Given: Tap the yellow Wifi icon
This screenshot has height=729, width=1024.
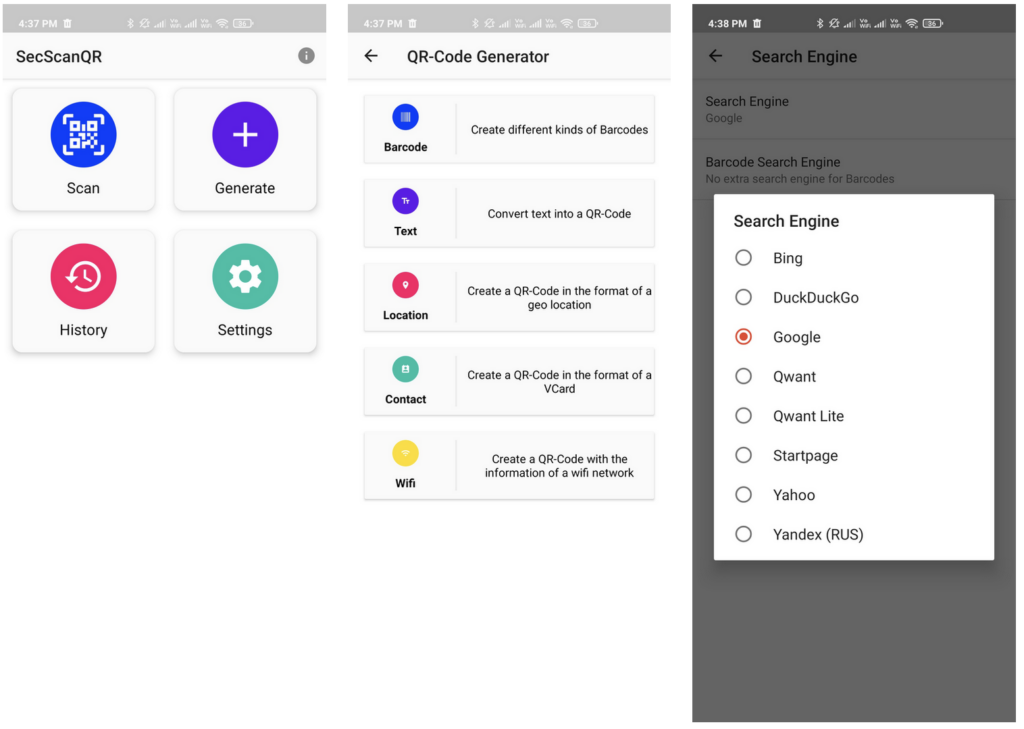Looking at the screenshot, I should pos(405,453).
